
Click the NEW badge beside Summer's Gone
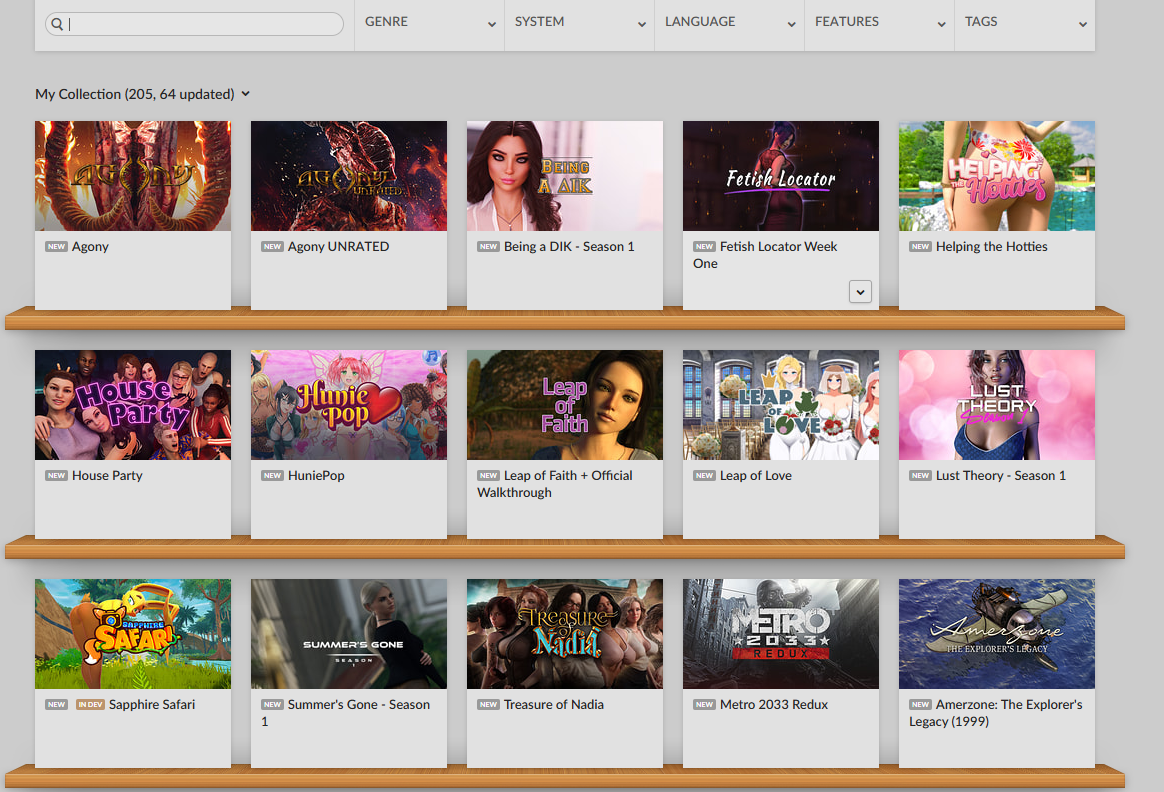coord(272,704)
